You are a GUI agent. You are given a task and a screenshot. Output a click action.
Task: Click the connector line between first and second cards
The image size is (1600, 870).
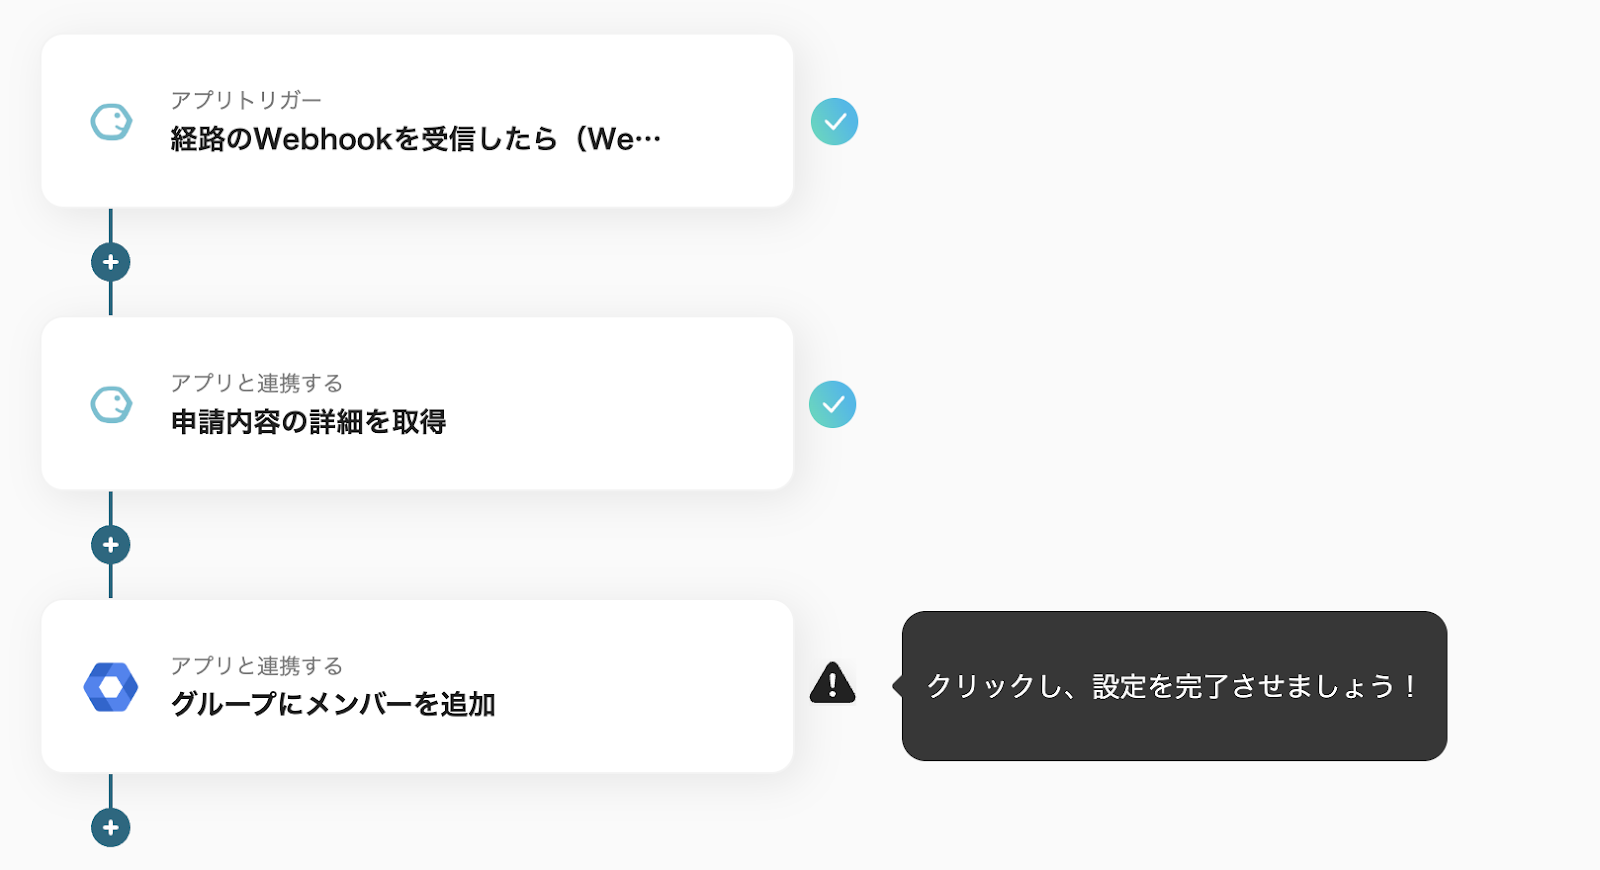[111, 299]
